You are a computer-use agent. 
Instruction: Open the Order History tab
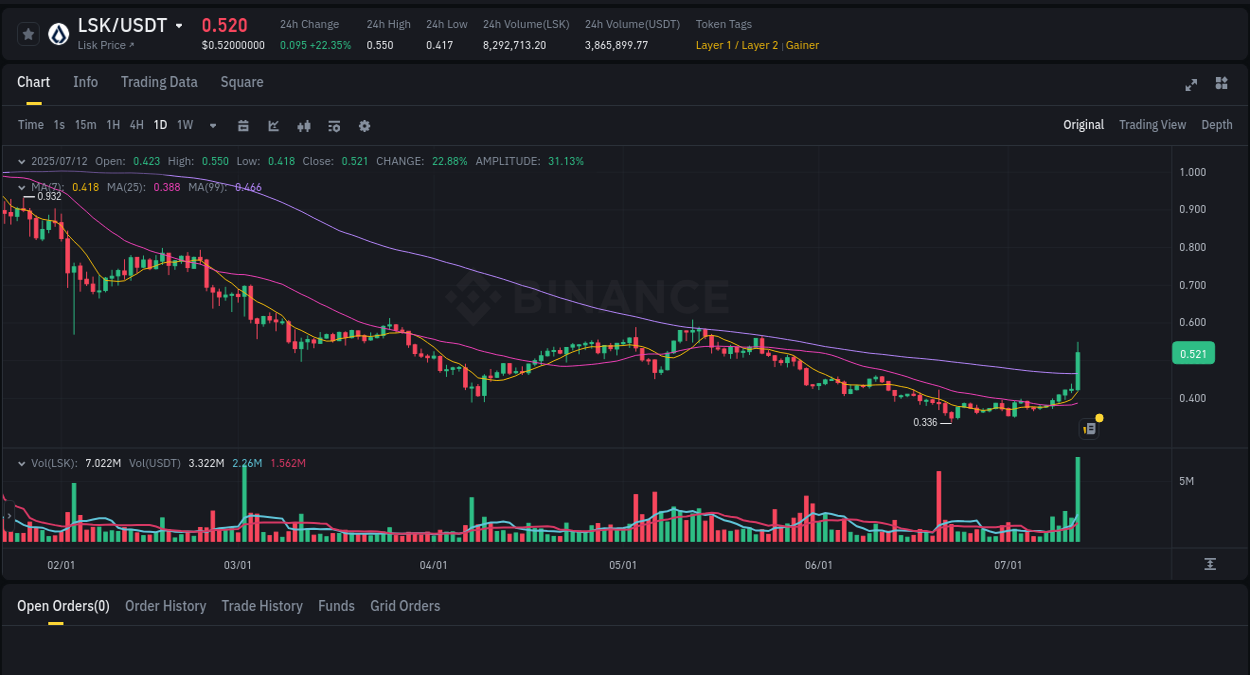pyautogui.click(x=165, y=606)
